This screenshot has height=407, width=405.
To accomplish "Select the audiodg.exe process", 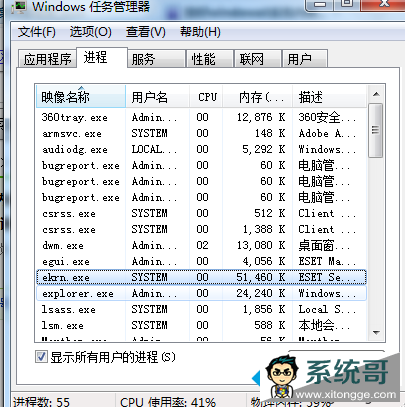I will (x=201, y=149).
